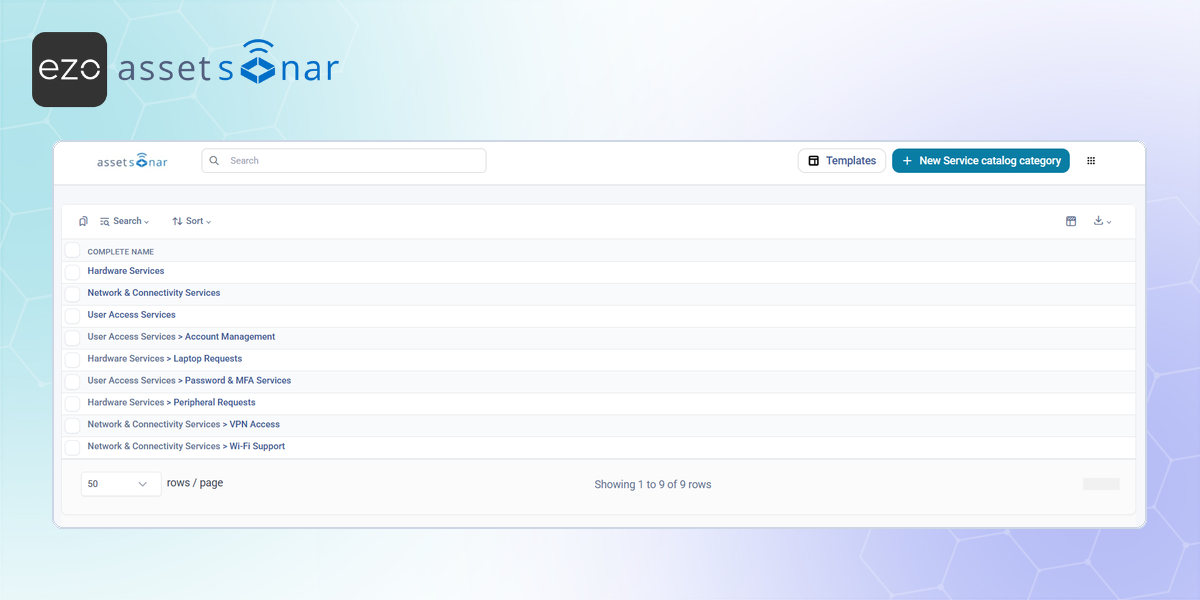1200x600 pixels.
Task: Check the User Access Services row checkbox
Action: 72,316
